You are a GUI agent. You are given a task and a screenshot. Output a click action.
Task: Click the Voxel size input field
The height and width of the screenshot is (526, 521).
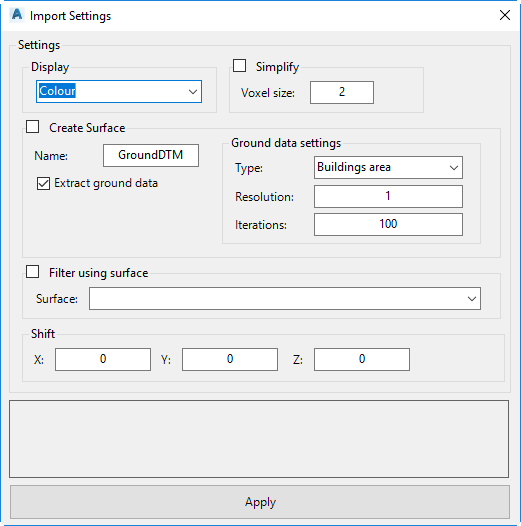click(x=342, y=92)
